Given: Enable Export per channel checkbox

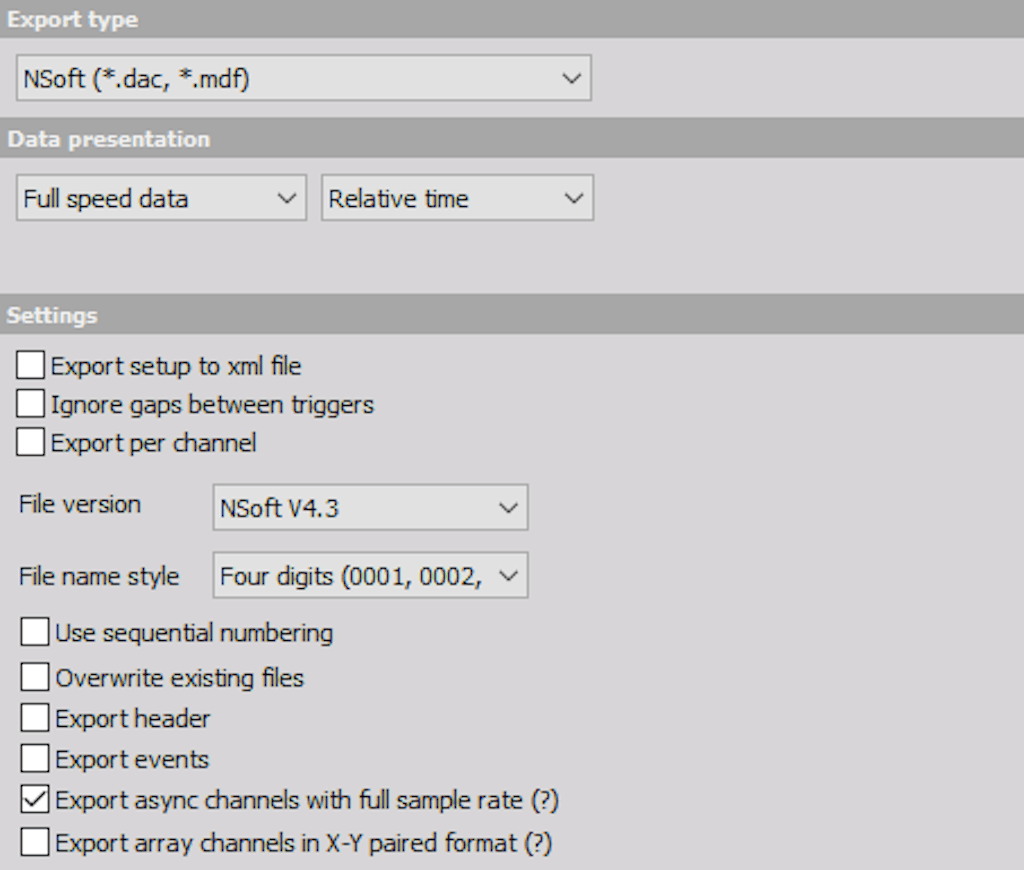Looking at the screenshot, I should [31, 442].
